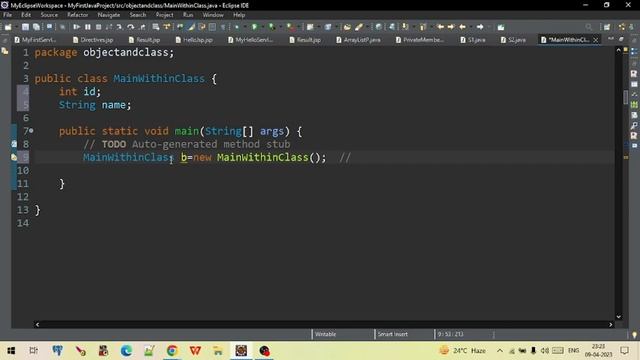Click the 'Smart Insert' status bar entry
This screenshot has height=360, width=640.
pyautogui.click(x=392, y=334)
